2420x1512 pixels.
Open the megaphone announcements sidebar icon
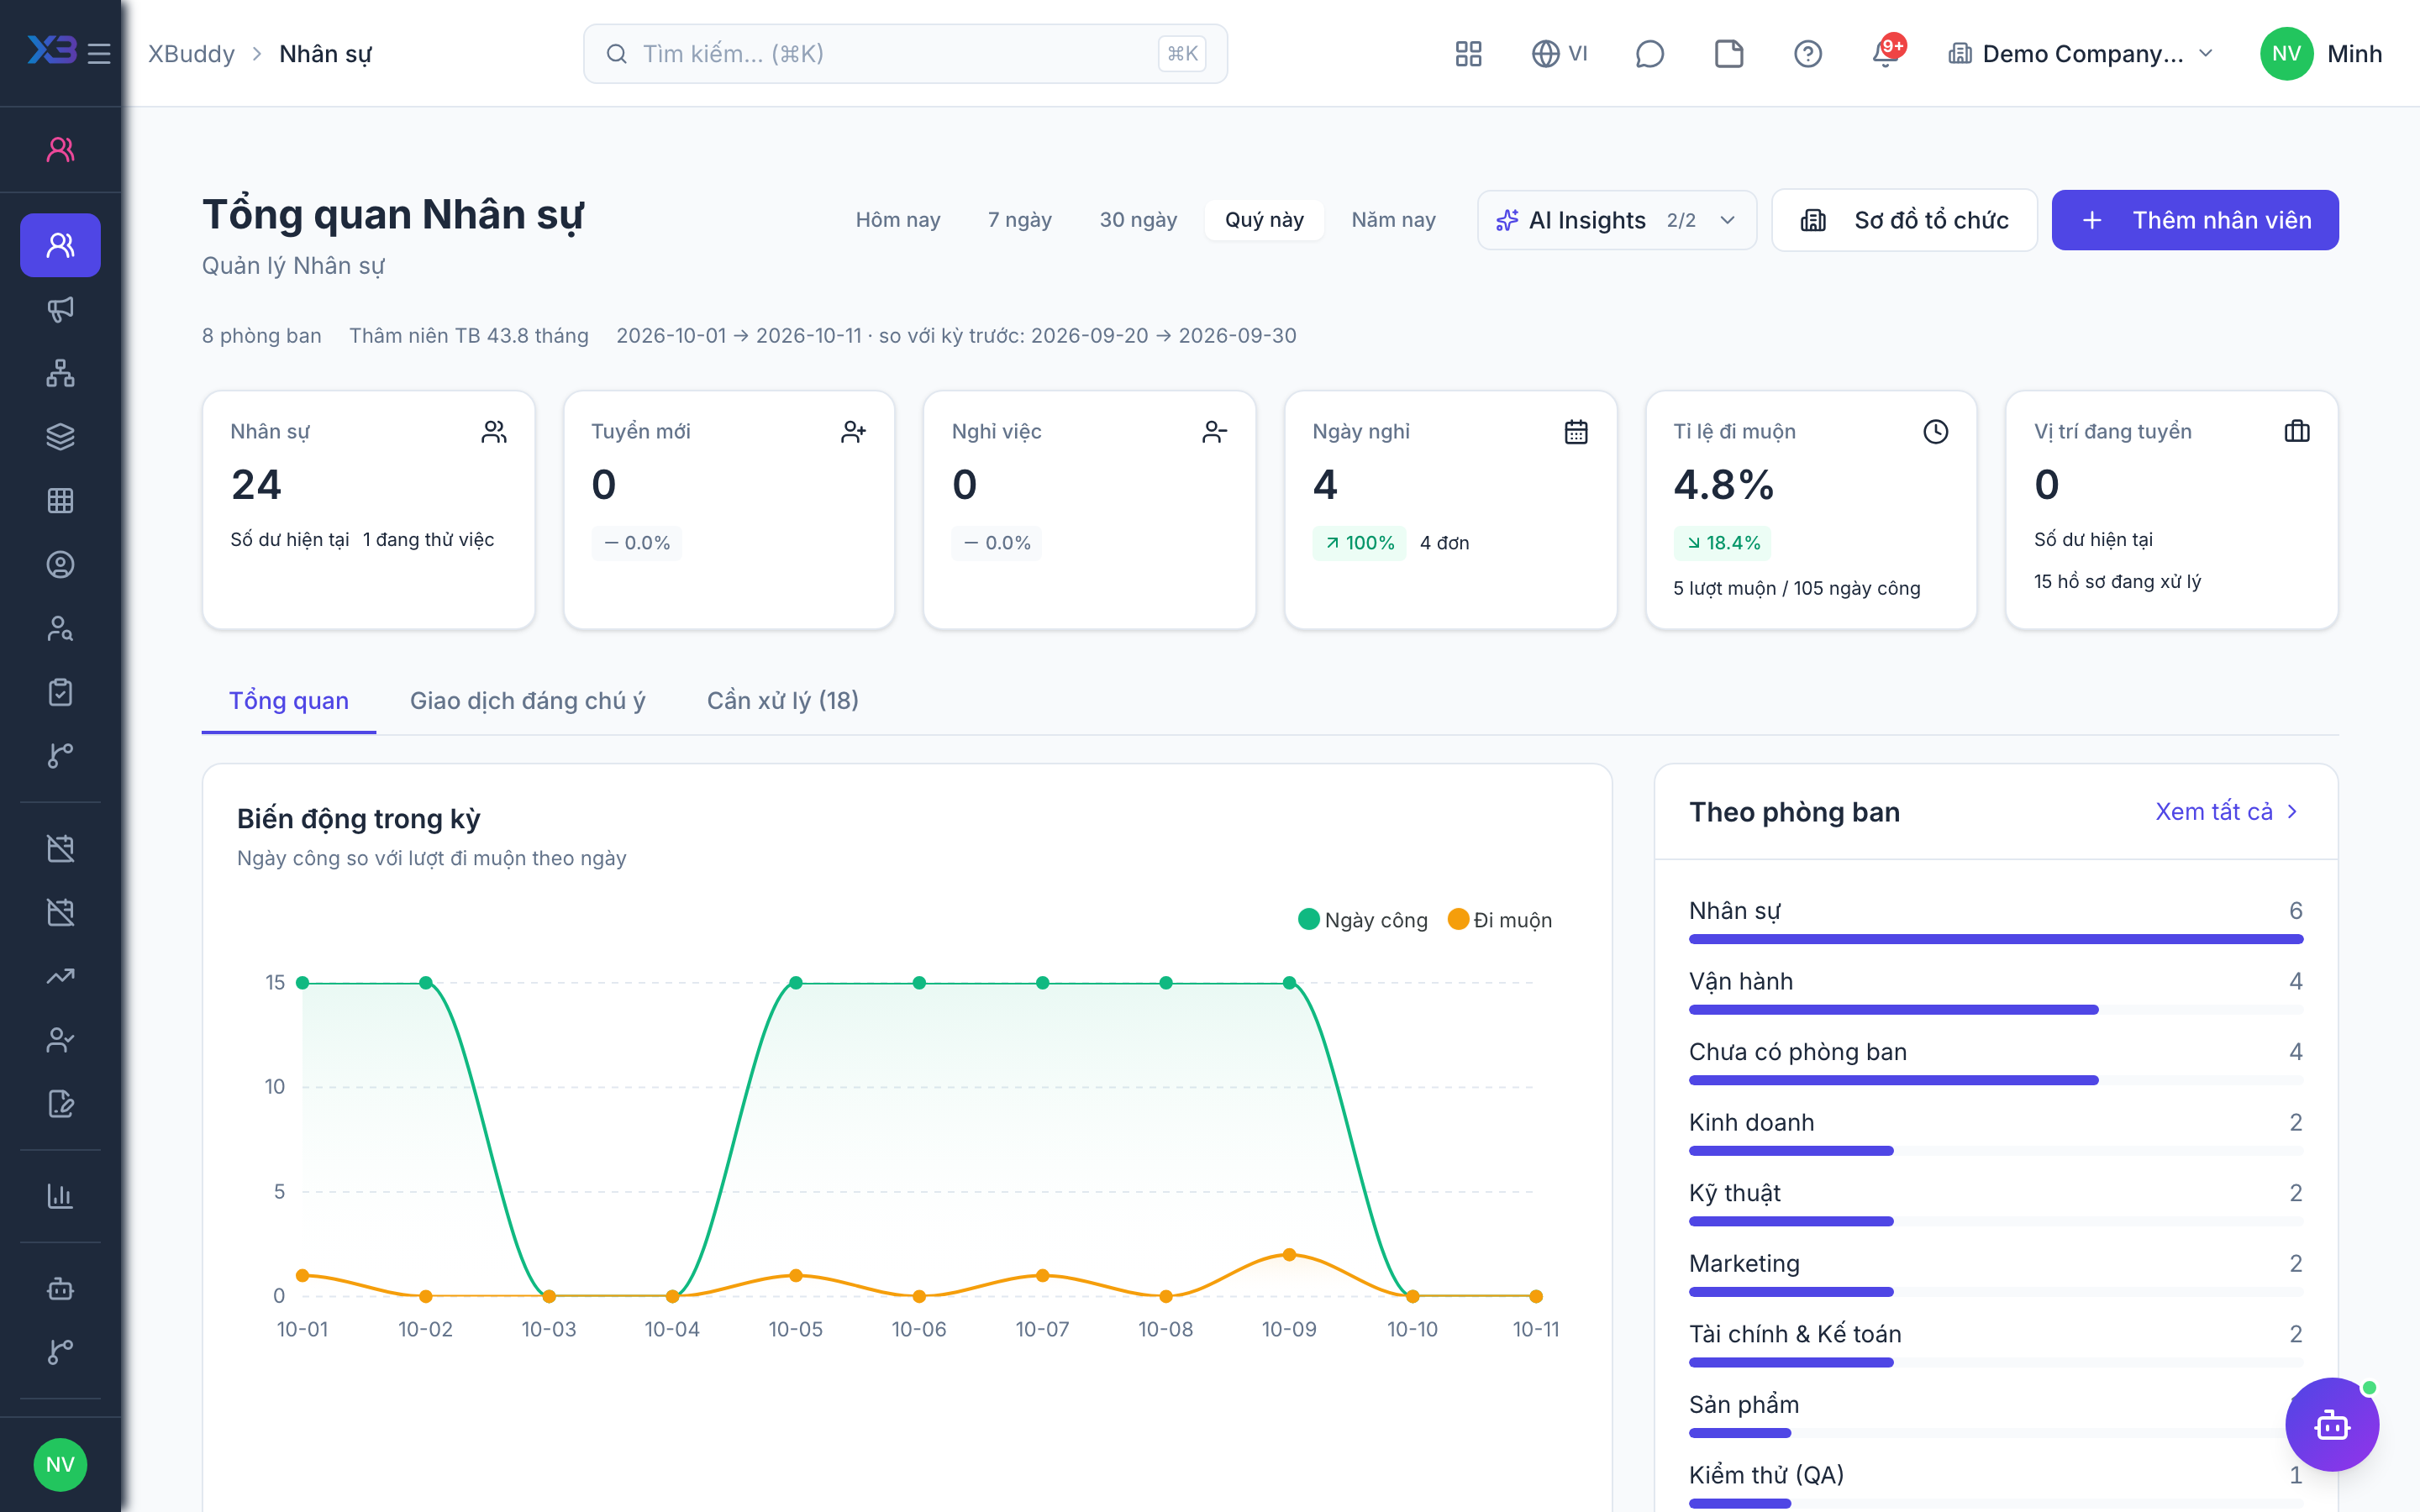60,309
